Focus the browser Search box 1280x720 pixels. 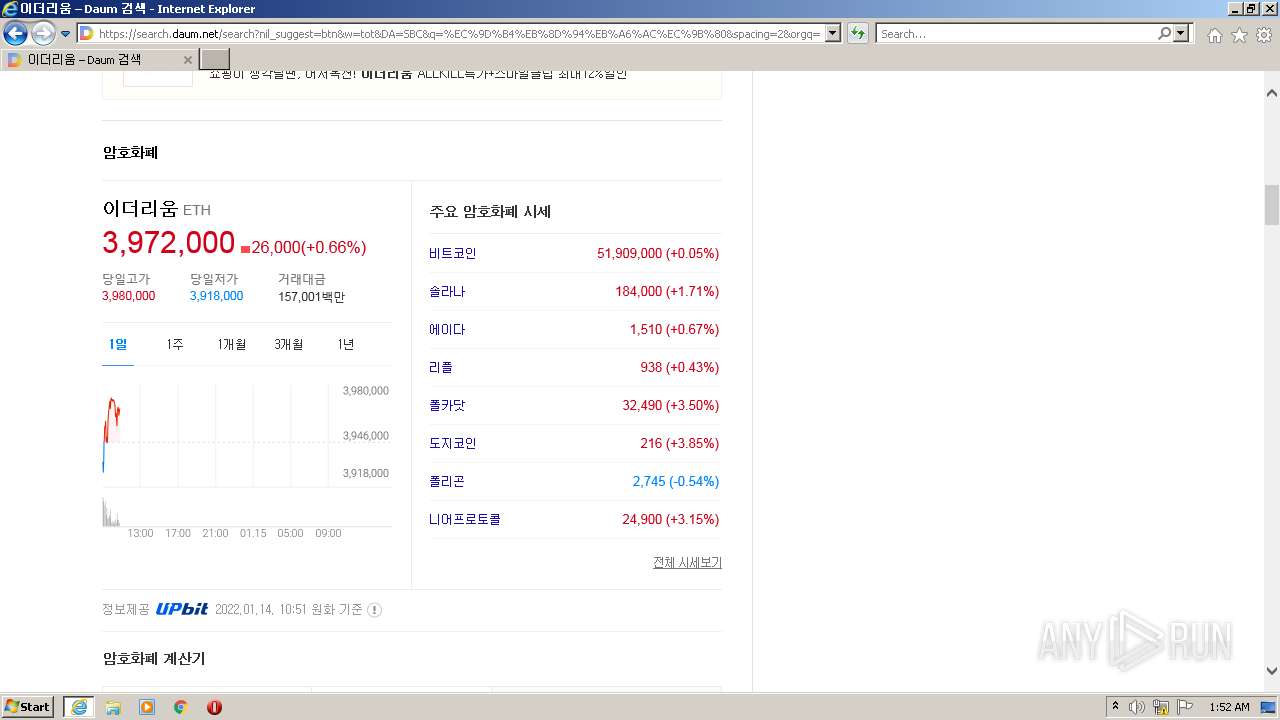coord(1016,33)
